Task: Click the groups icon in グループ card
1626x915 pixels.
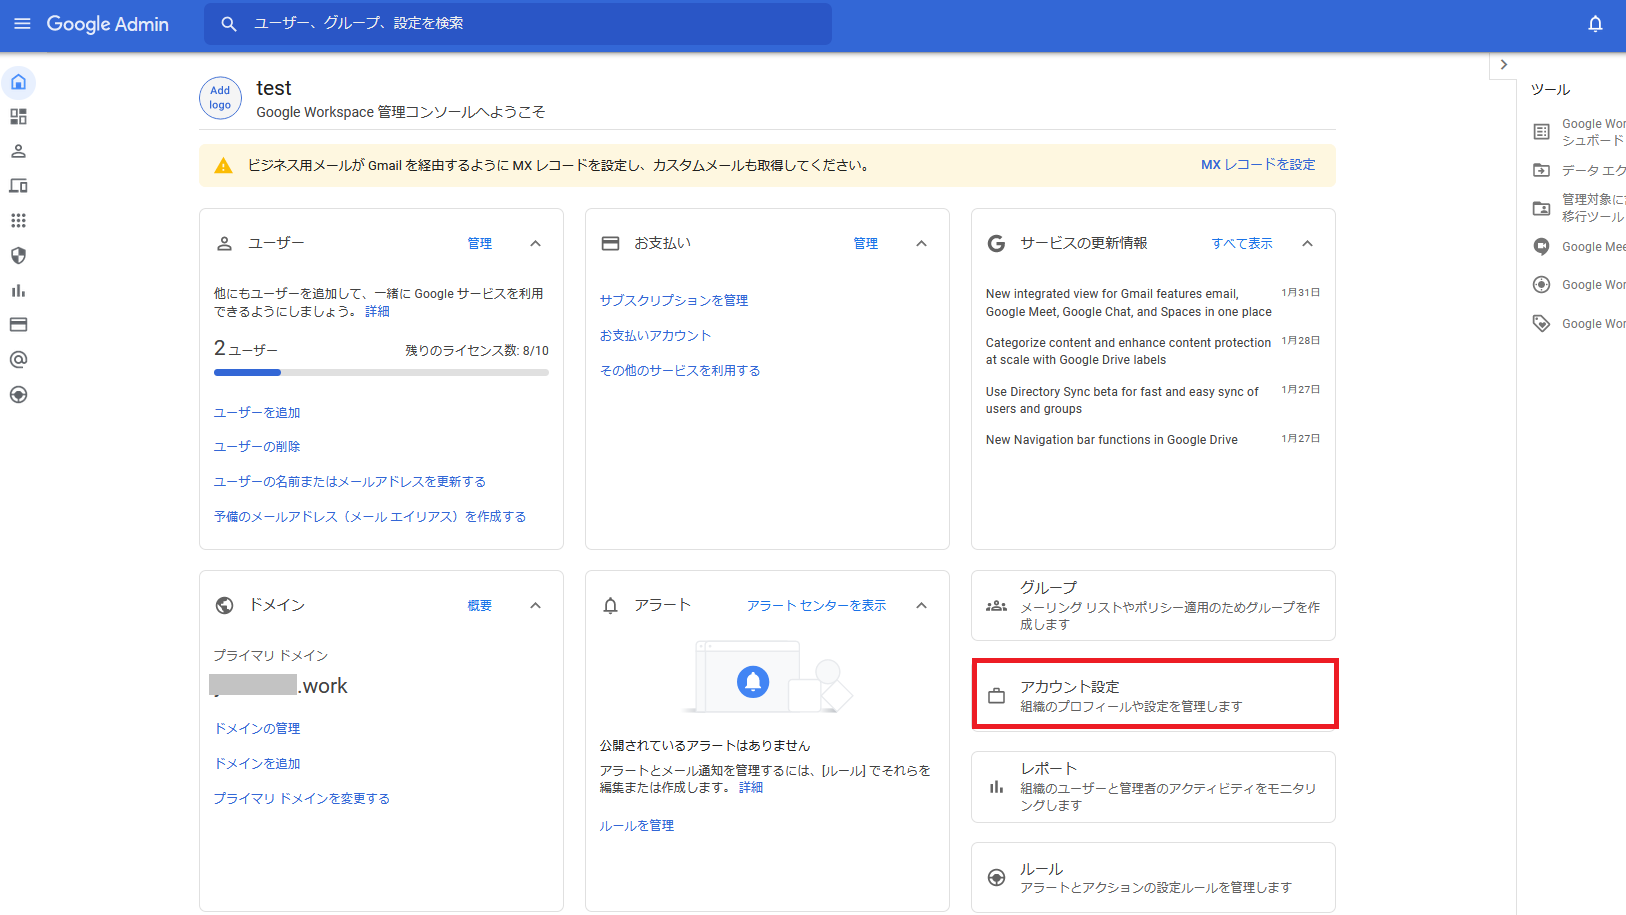Action: (x=996, y=606)
